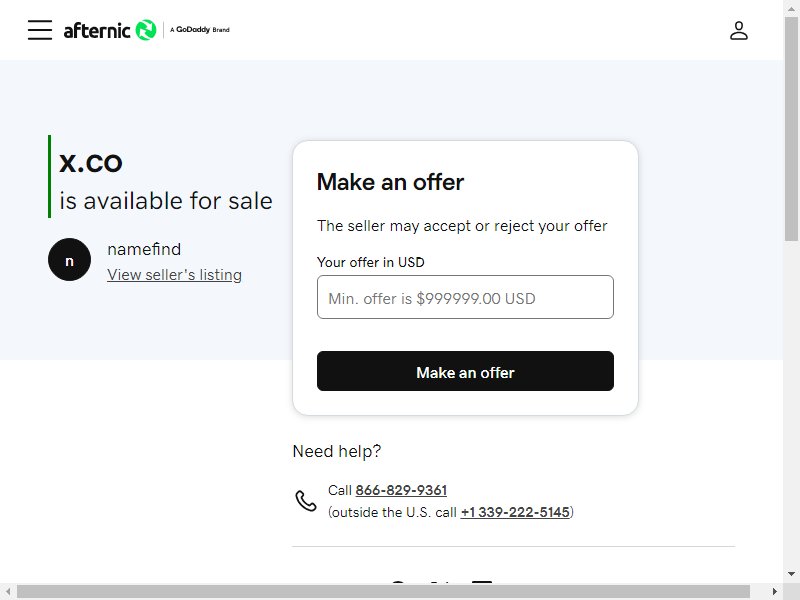Image resolution: width=800 pixels, height=600 pixels.
Task: Click the 866-829-9361 phone number
Action: tap(401, 490)
